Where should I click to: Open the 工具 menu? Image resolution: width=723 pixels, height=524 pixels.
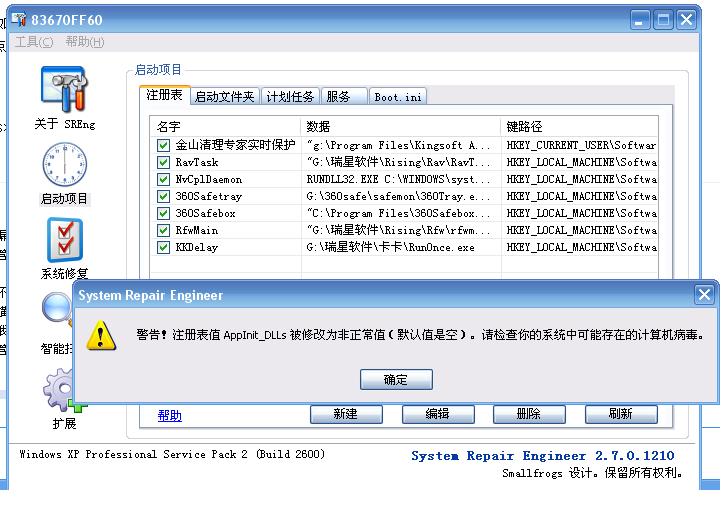point(34,42)
